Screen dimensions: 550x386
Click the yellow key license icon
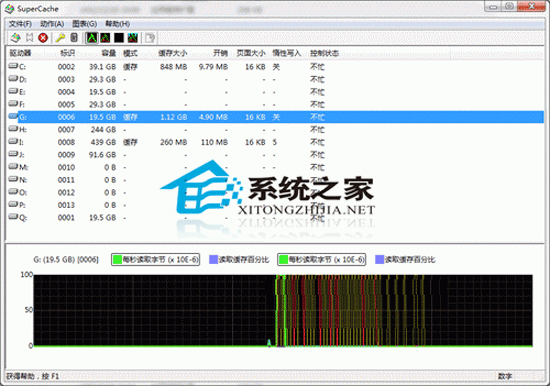pyautogui.click(x=60, y=38)
